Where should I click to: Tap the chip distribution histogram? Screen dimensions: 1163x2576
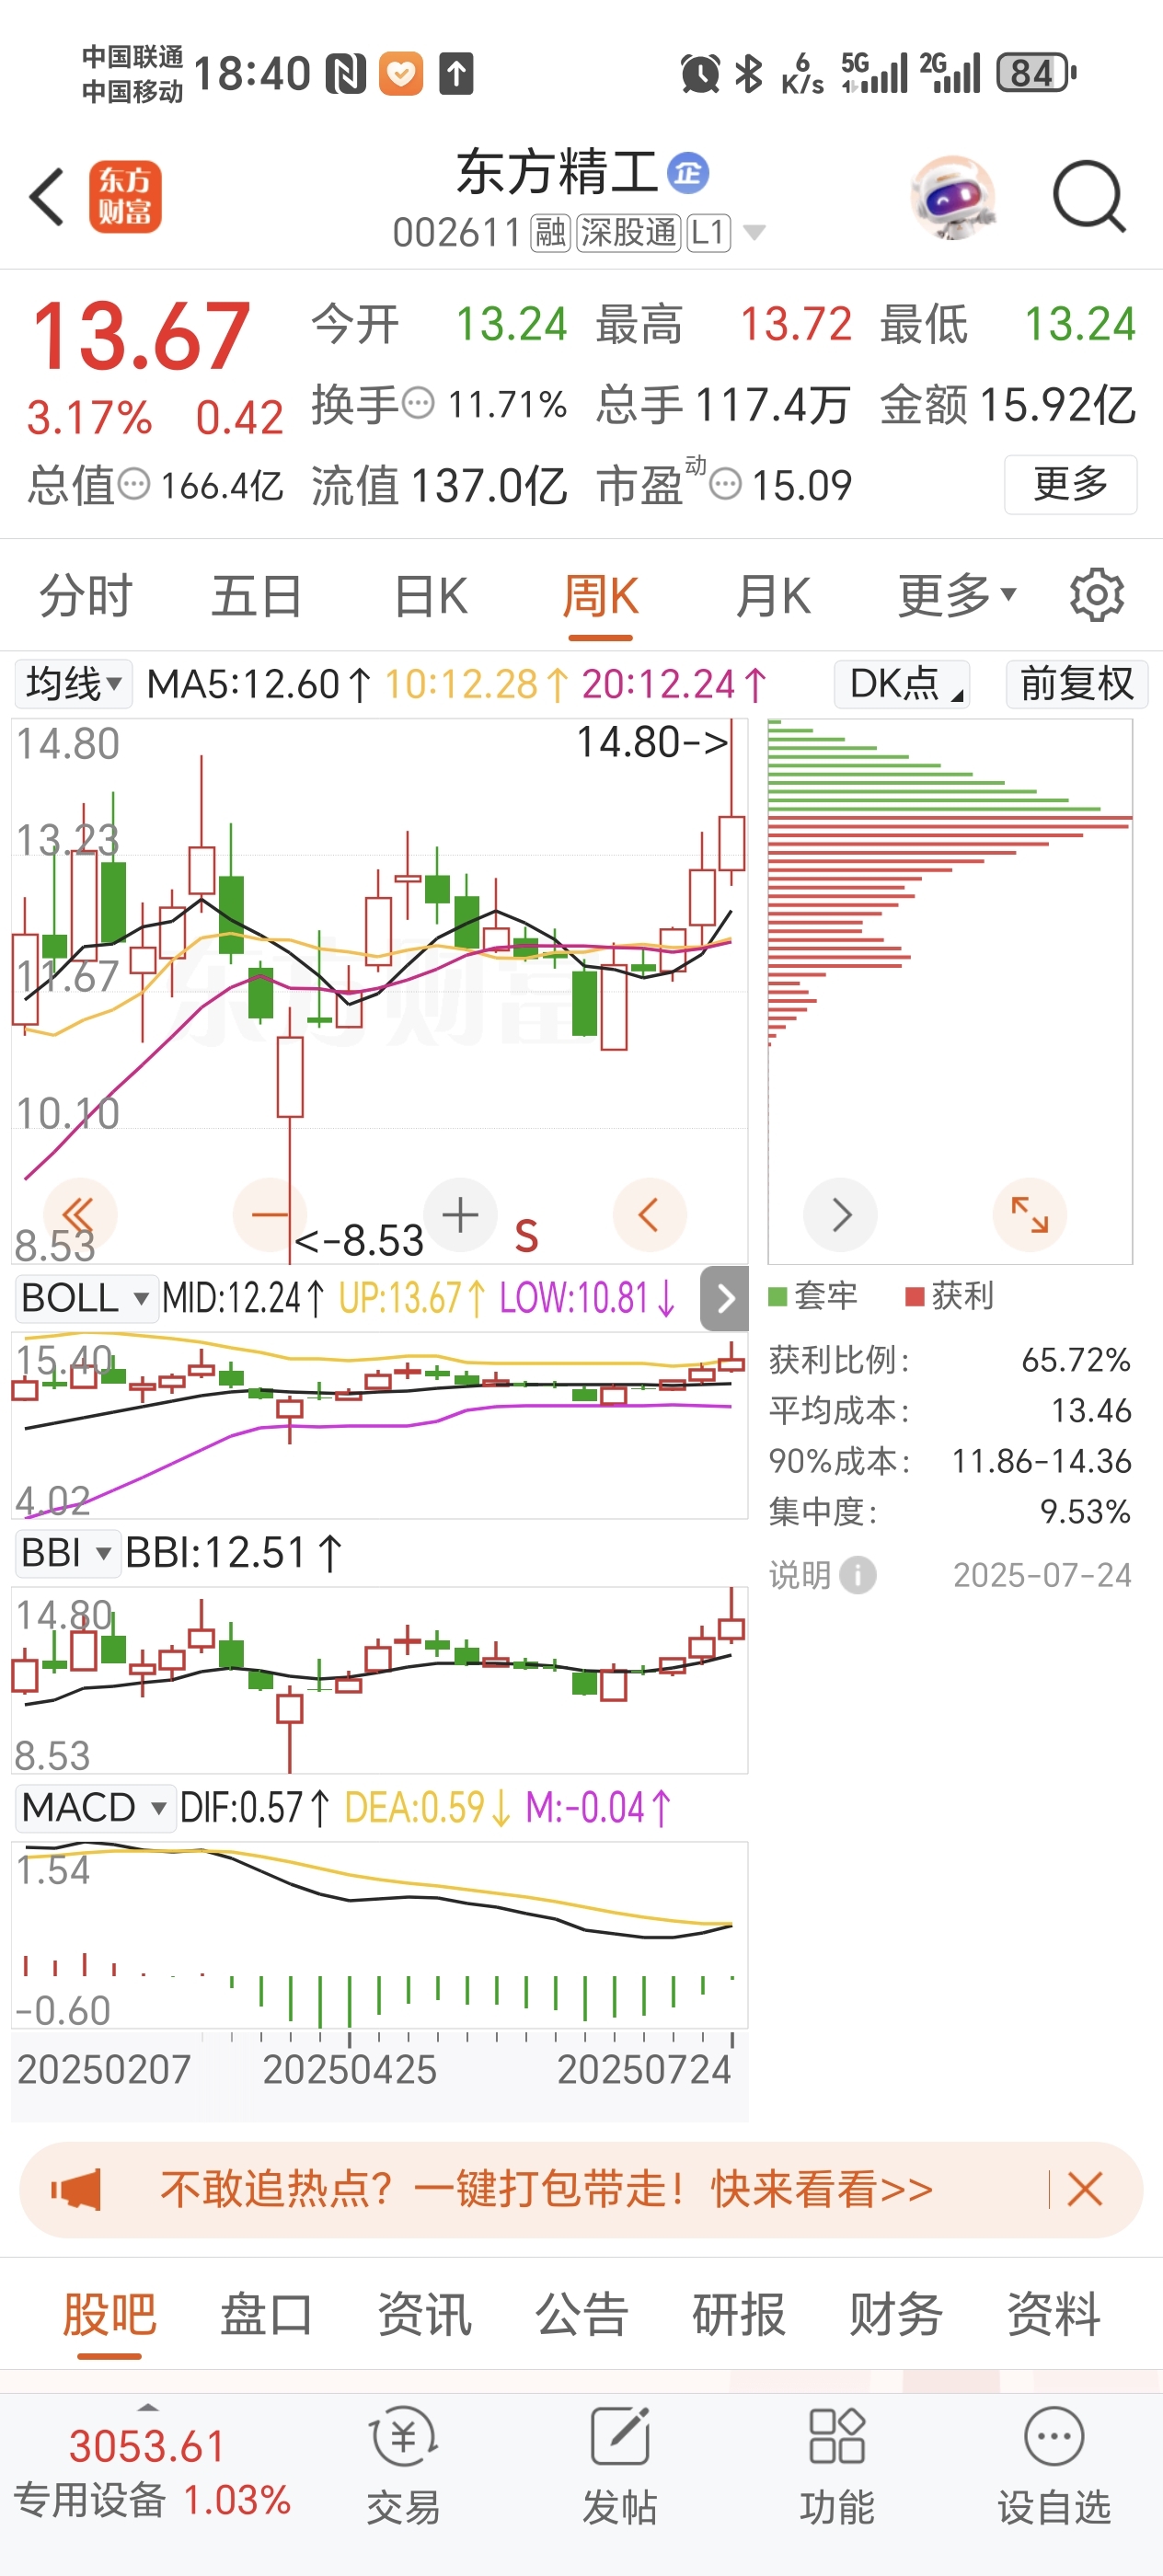tap(950, 991)
